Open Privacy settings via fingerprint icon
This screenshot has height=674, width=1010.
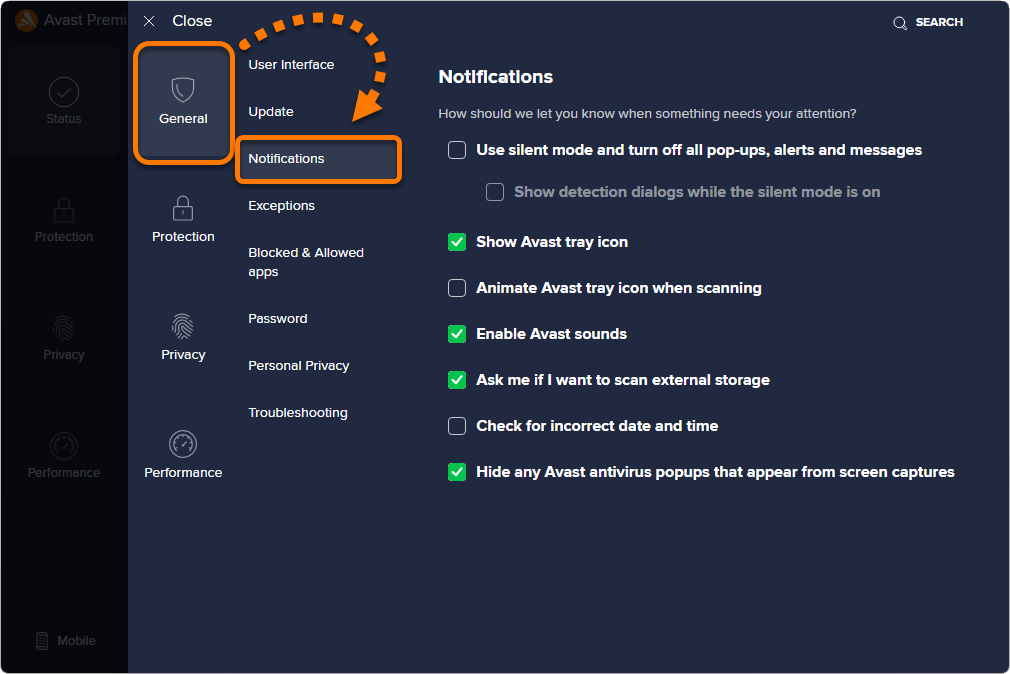(183, 327)
